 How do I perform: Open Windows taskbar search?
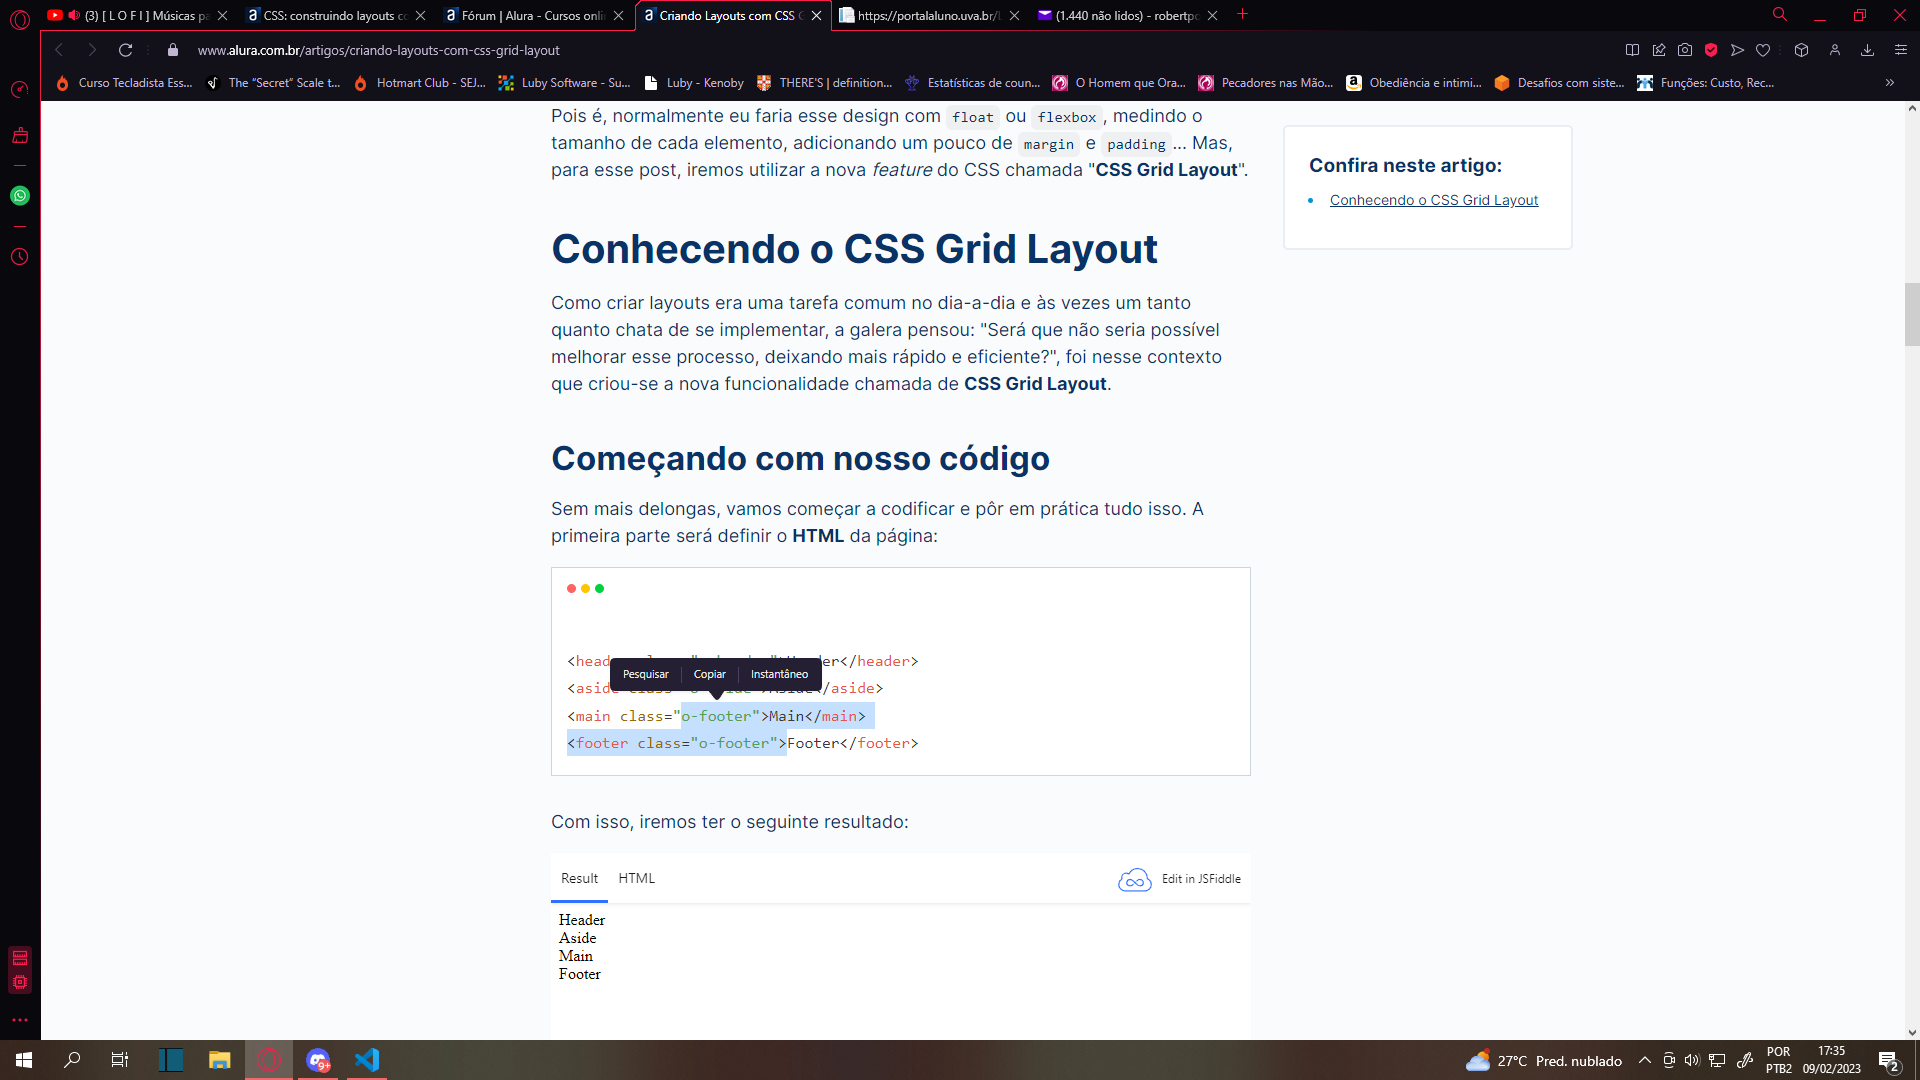tap(72, 1060)
